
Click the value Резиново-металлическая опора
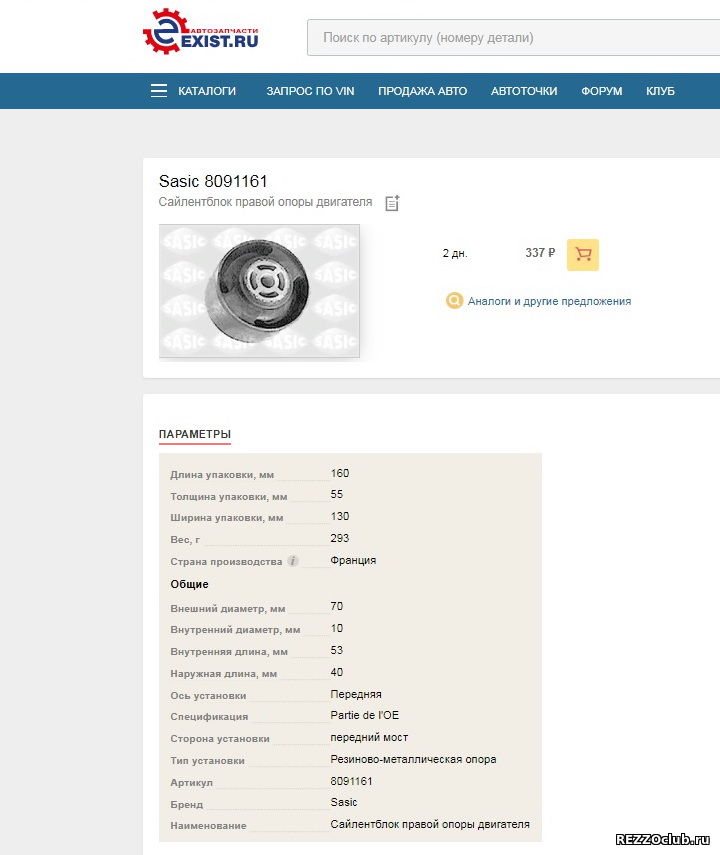(413, 759)
